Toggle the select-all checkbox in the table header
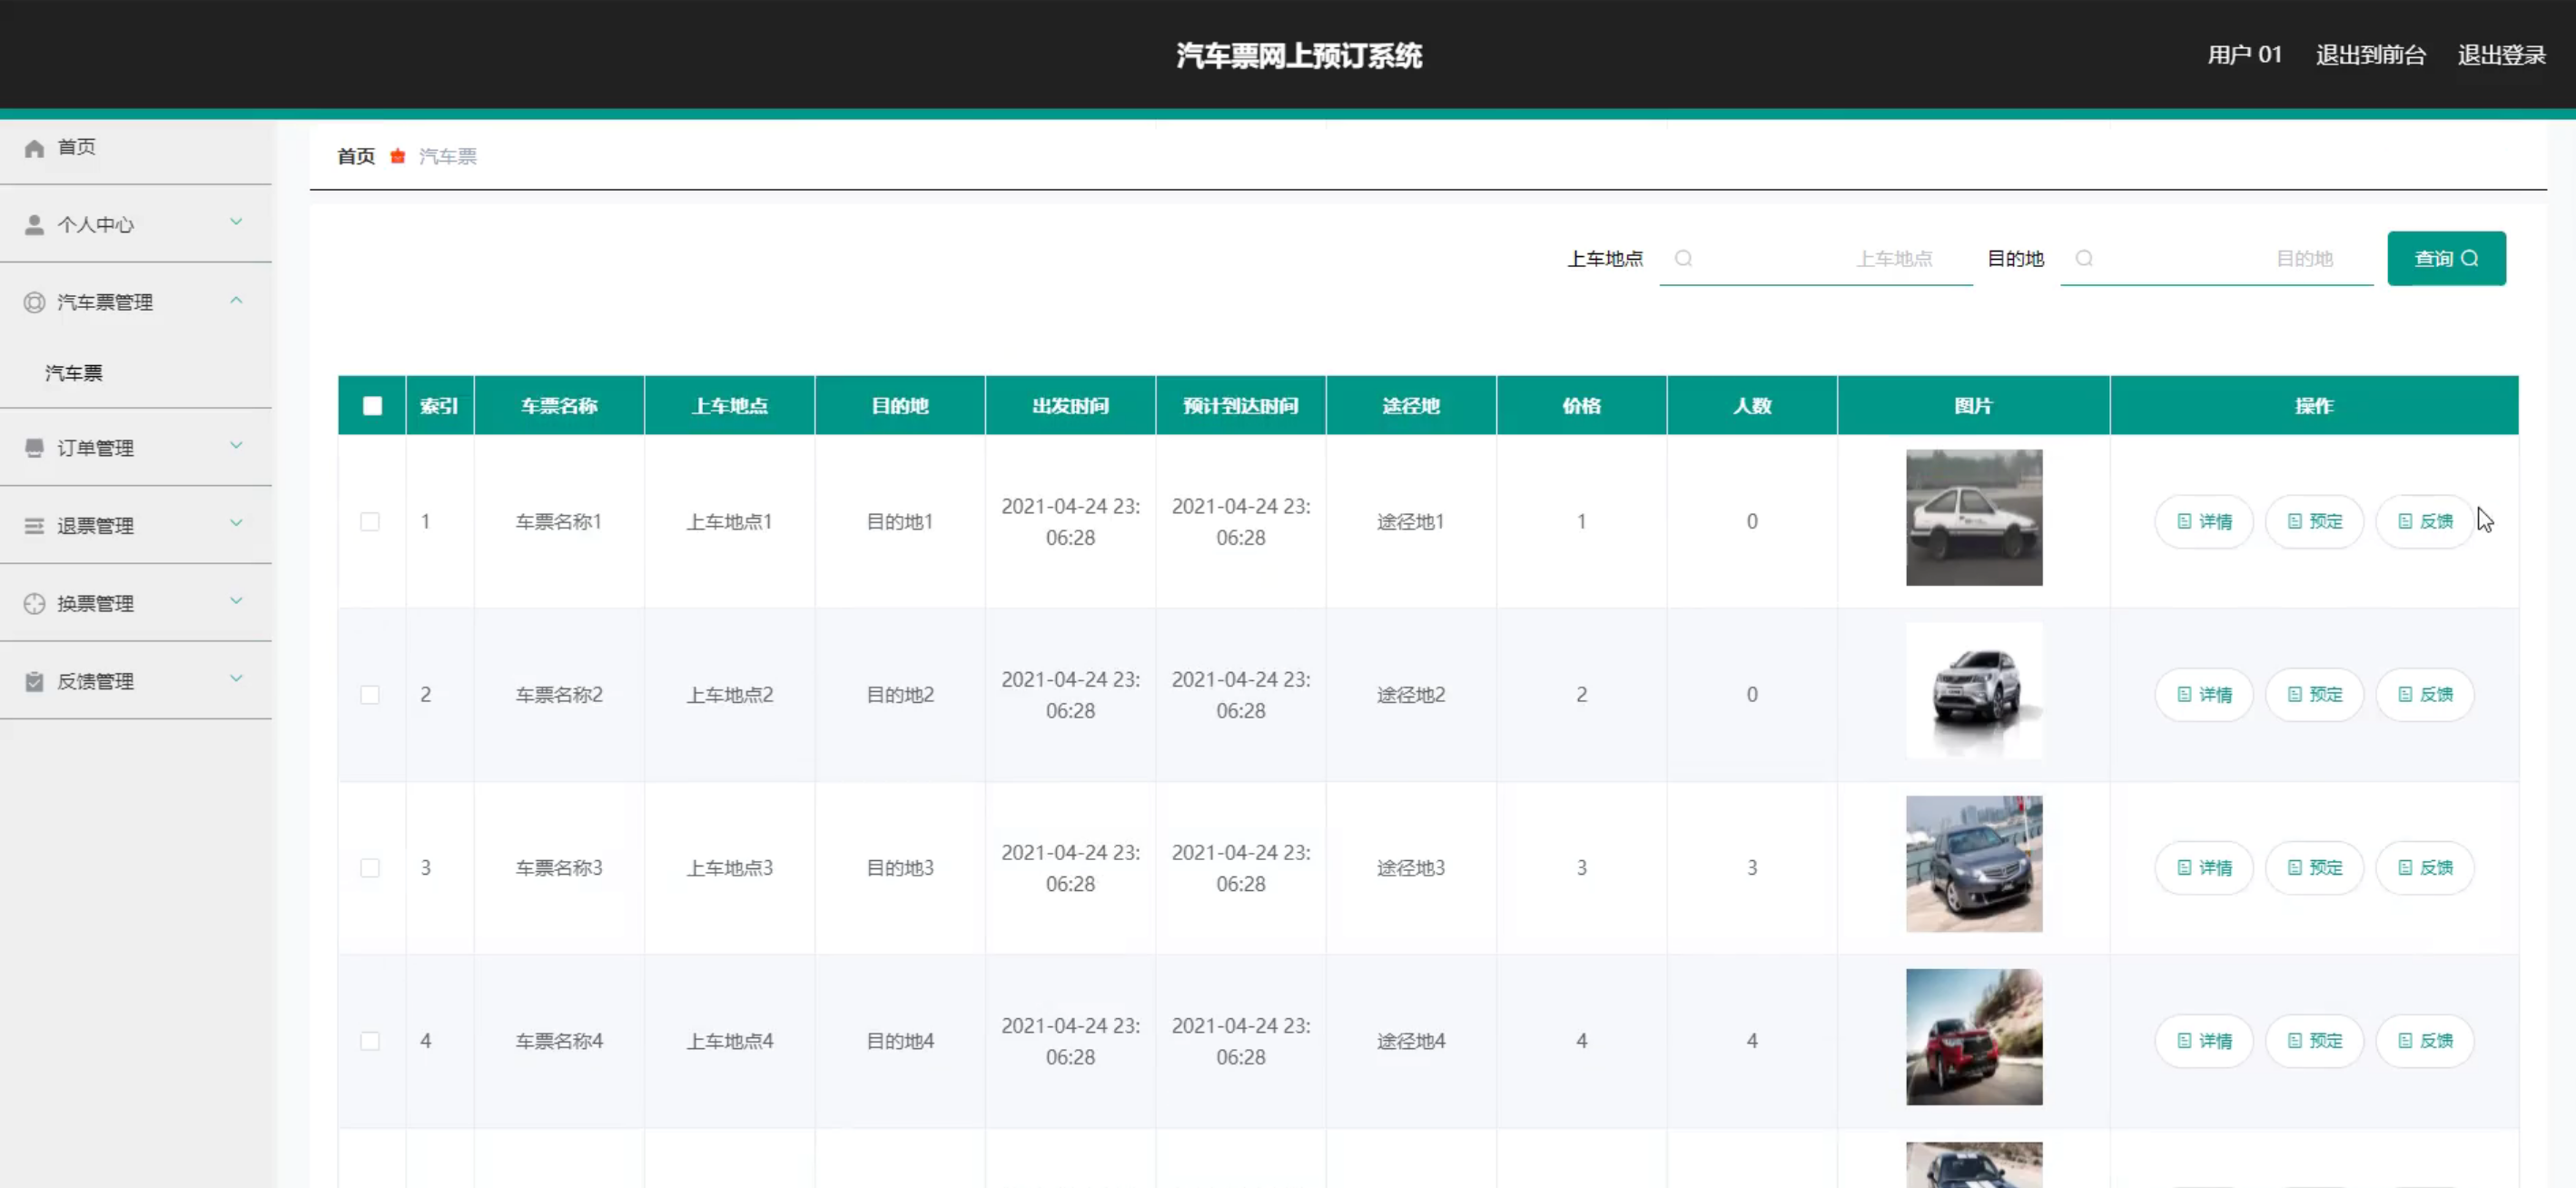This screenshot has height=1188, width=2576. [372, 406]
